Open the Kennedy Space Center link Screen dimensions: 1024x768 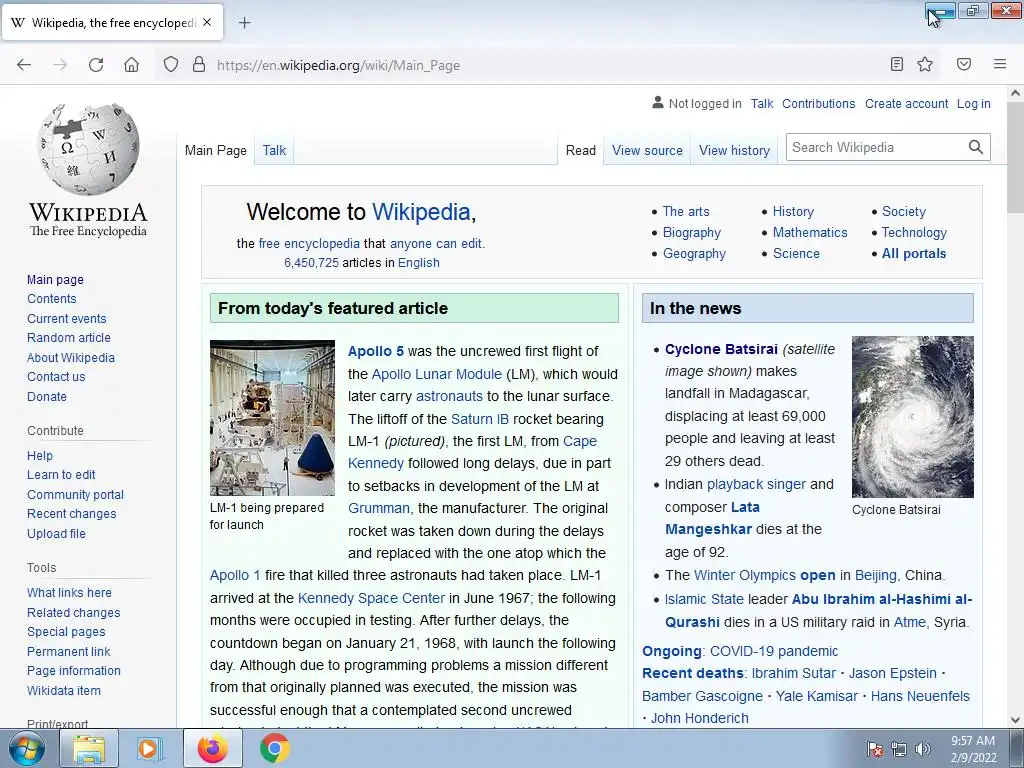[371, 598]
